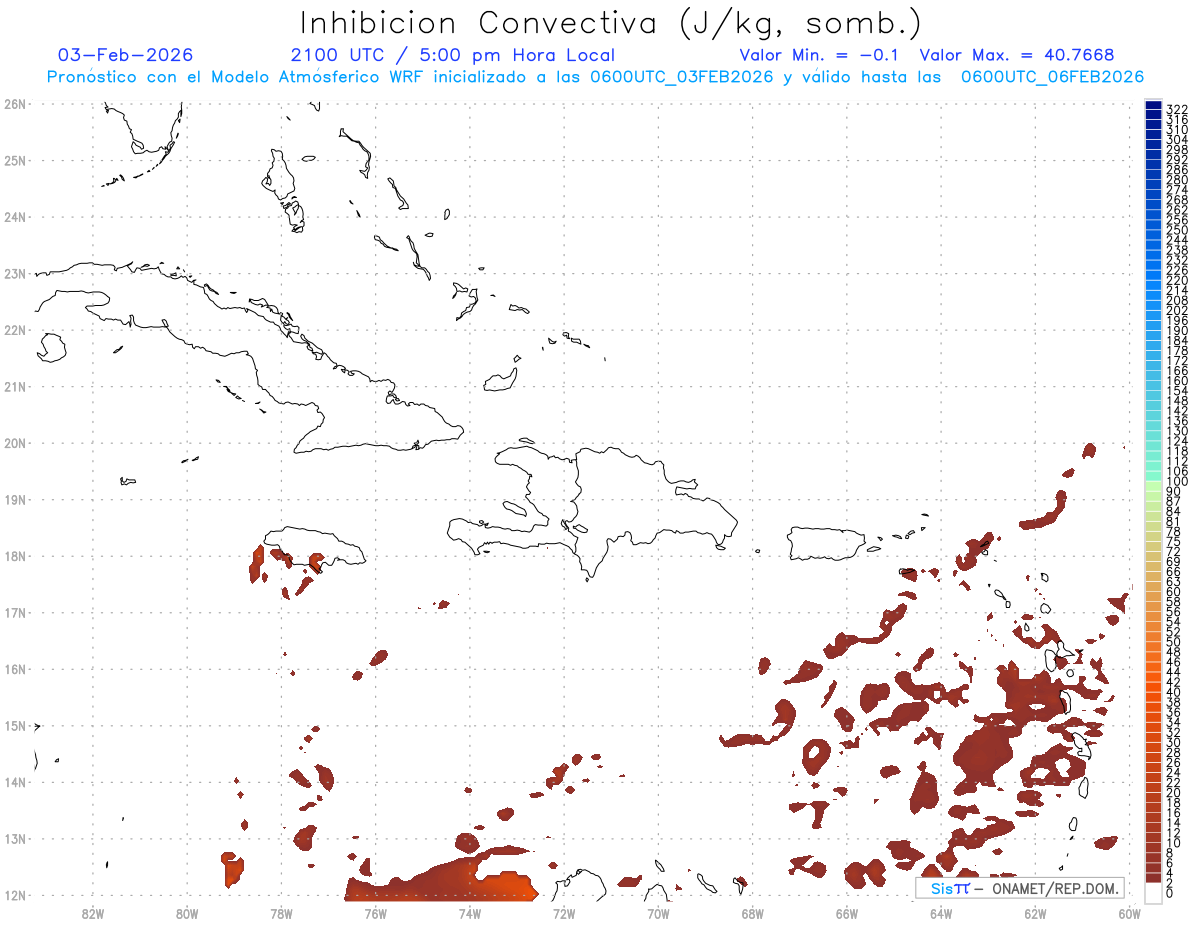Click the '15N' latitude label

pos(14,725)
